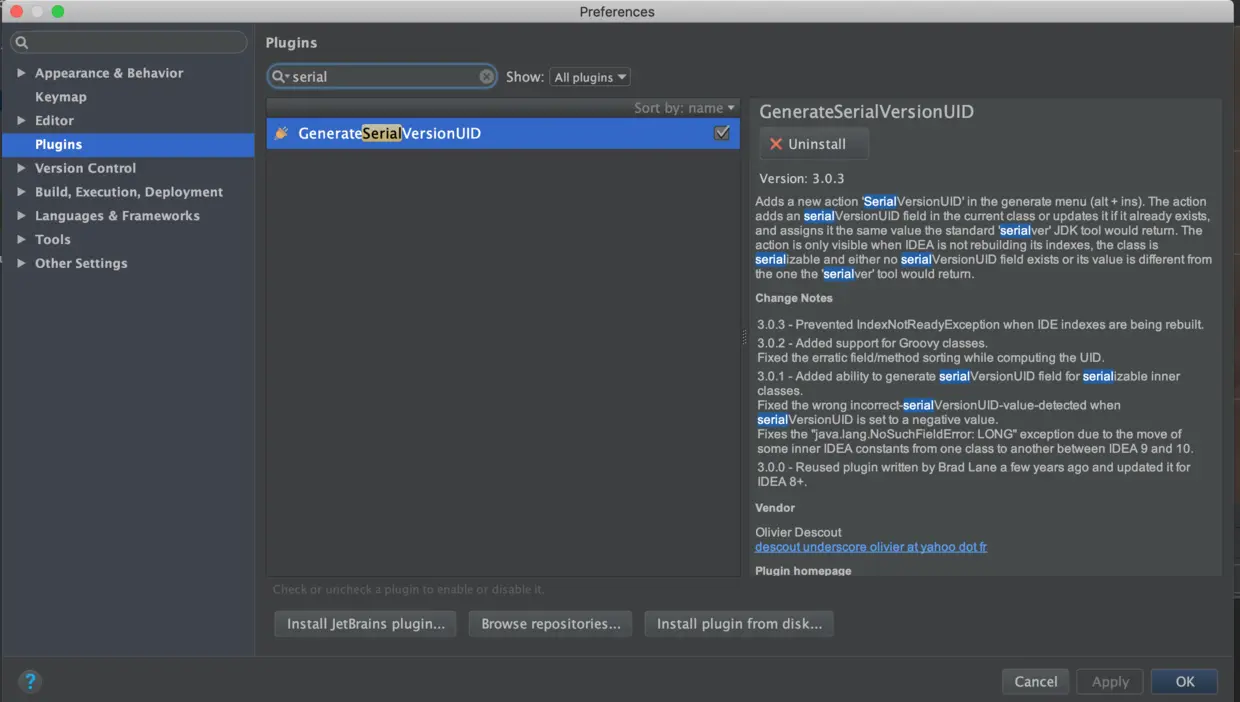The width and height of the screenshot is (1240, 702).
Task: Expand Other Settings section
Action: 21,264
